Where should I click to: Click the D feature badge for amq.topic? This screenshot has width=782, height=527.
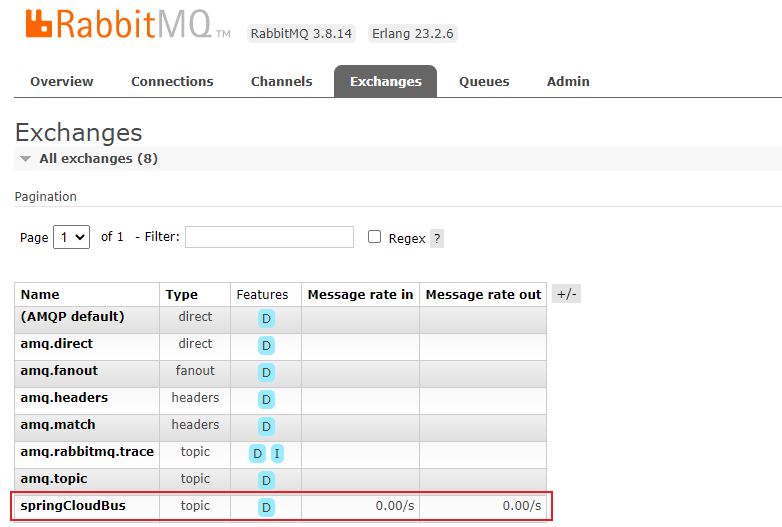click(266, 481)
